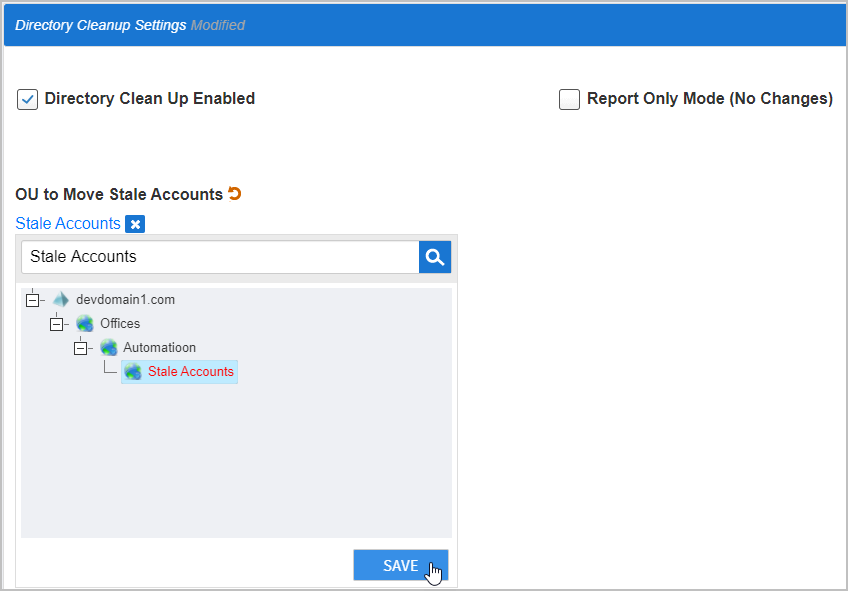Click the SAVE button
Viewport: 848px width, 591px height.
coord(400,566)
